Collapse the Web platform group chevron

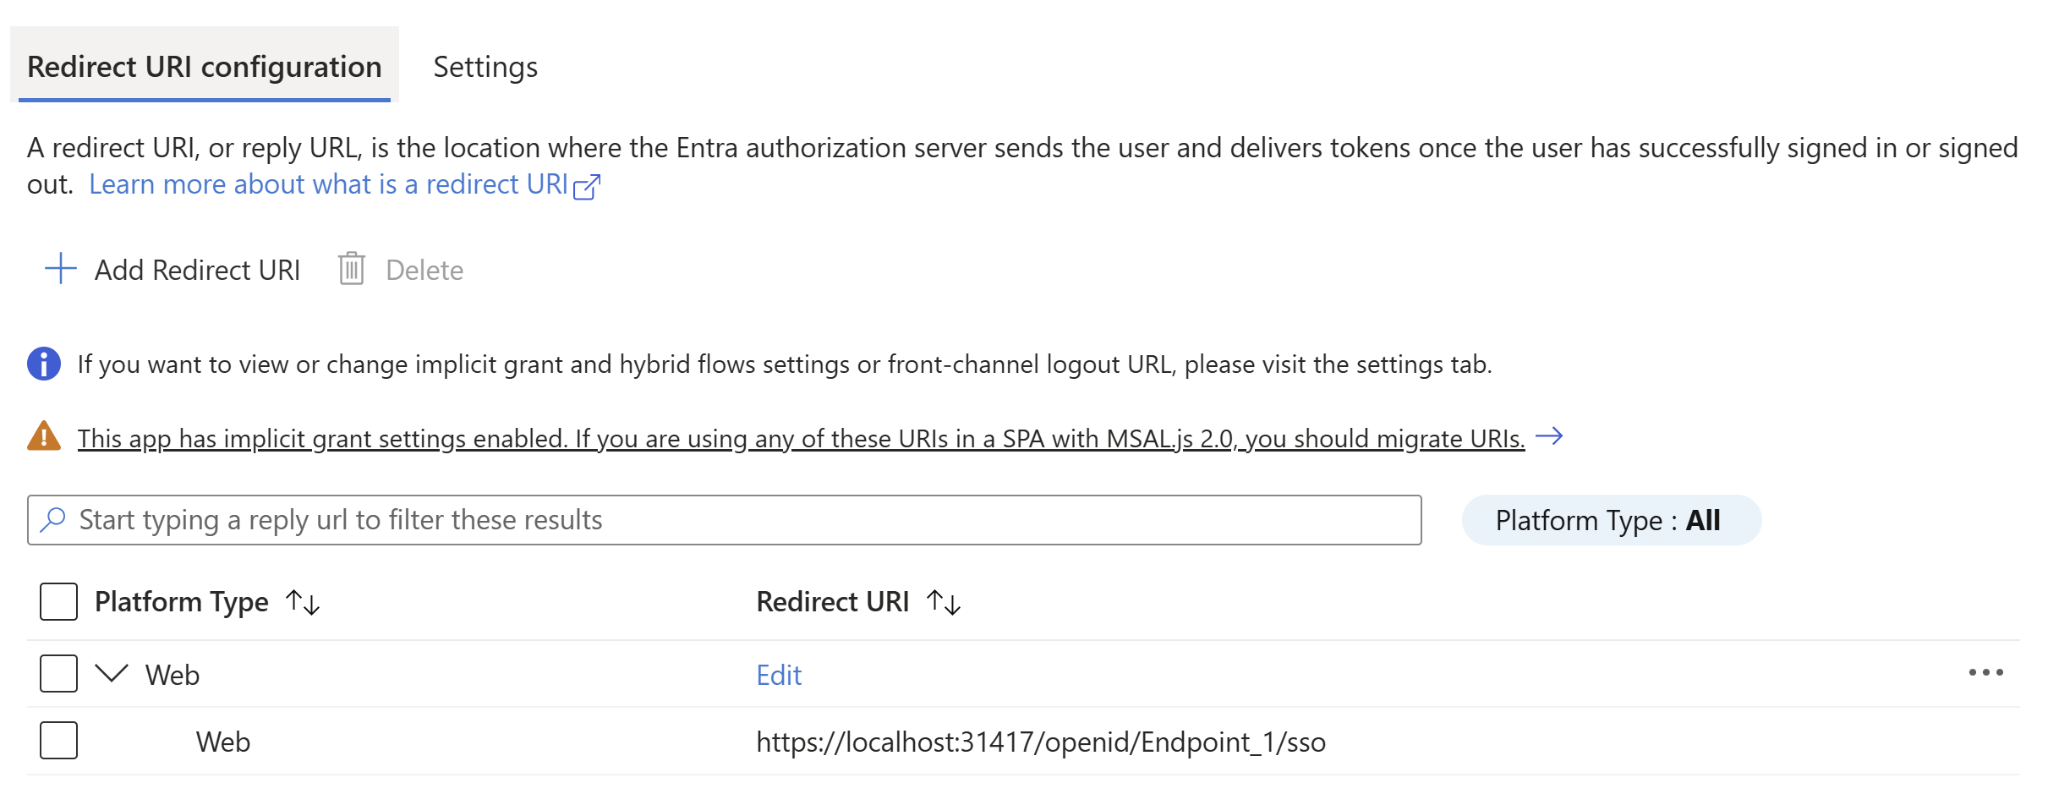(112, 673)
